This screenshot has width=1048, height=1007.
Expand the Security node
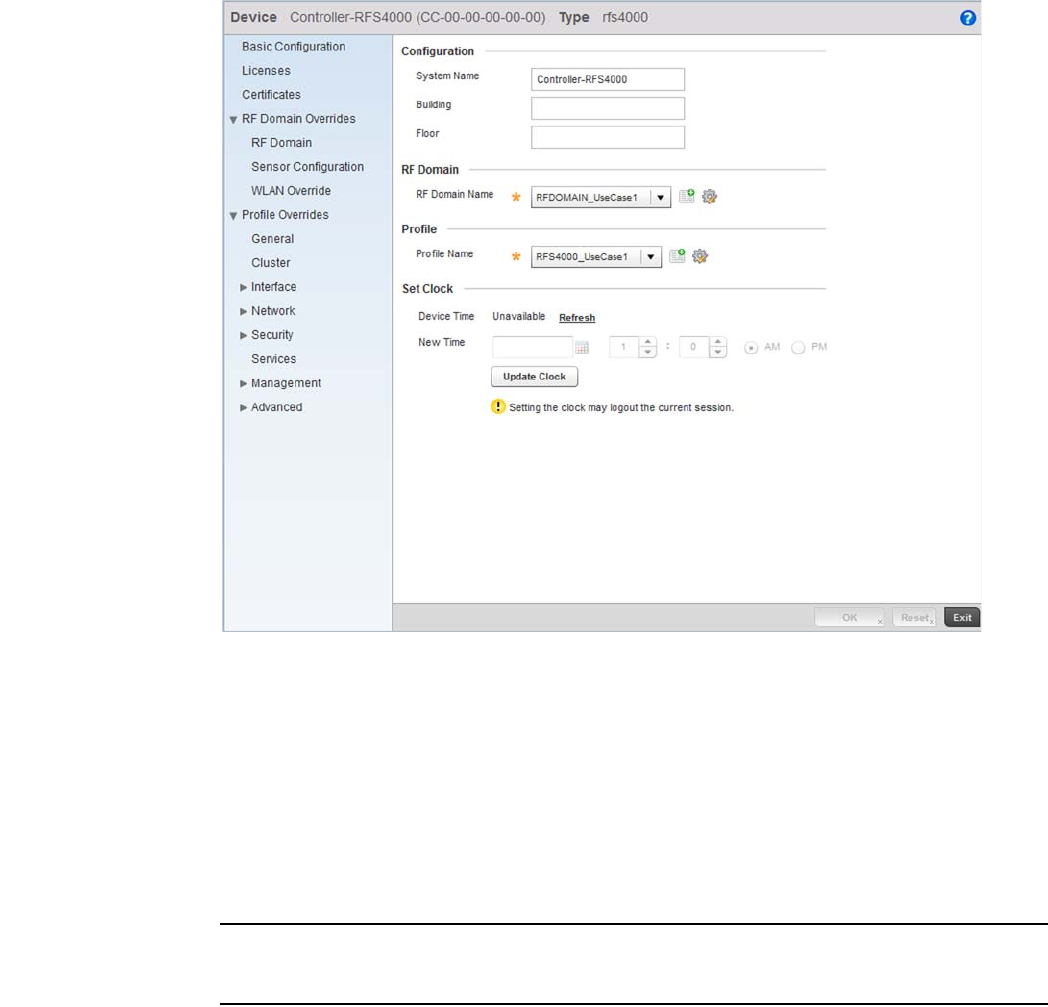tap(243, 335)
